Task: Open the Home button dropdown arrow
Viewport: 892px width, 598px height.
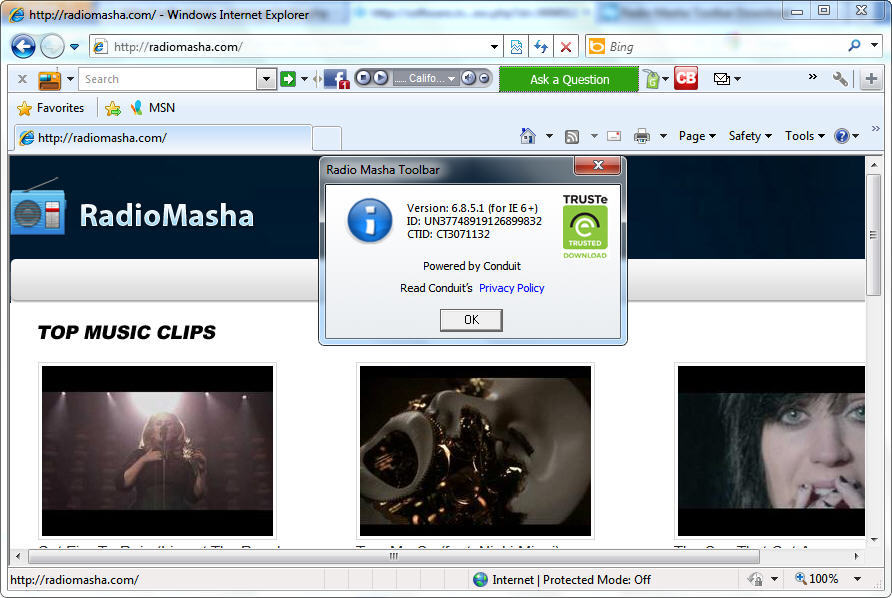Action: click(x=549, y=136)
